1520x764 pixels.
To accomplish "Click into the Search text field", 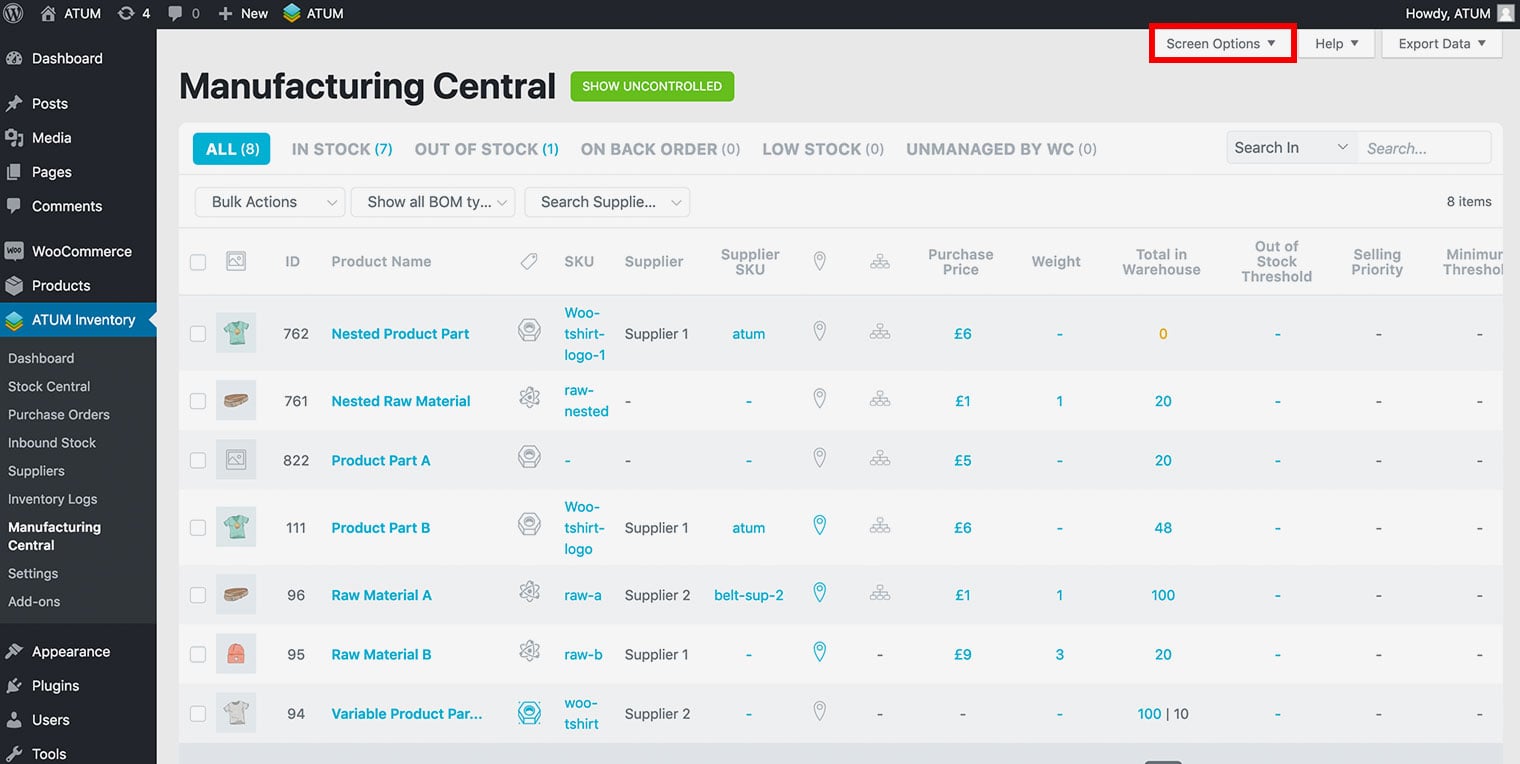I will (x=1423, y=148).
